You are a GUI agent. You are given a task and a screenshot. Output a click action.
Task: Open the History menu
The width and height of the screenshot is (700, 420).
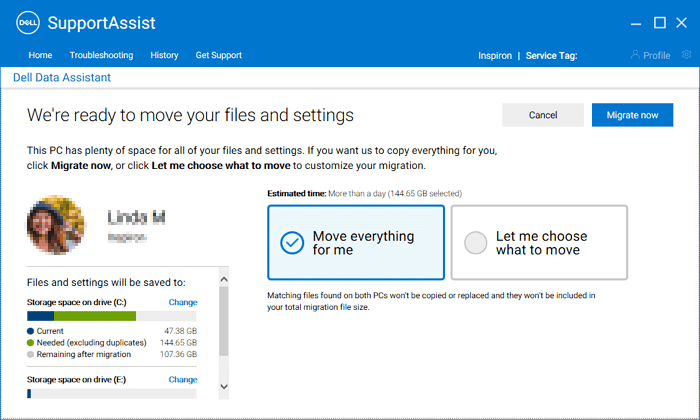(164, 55)
